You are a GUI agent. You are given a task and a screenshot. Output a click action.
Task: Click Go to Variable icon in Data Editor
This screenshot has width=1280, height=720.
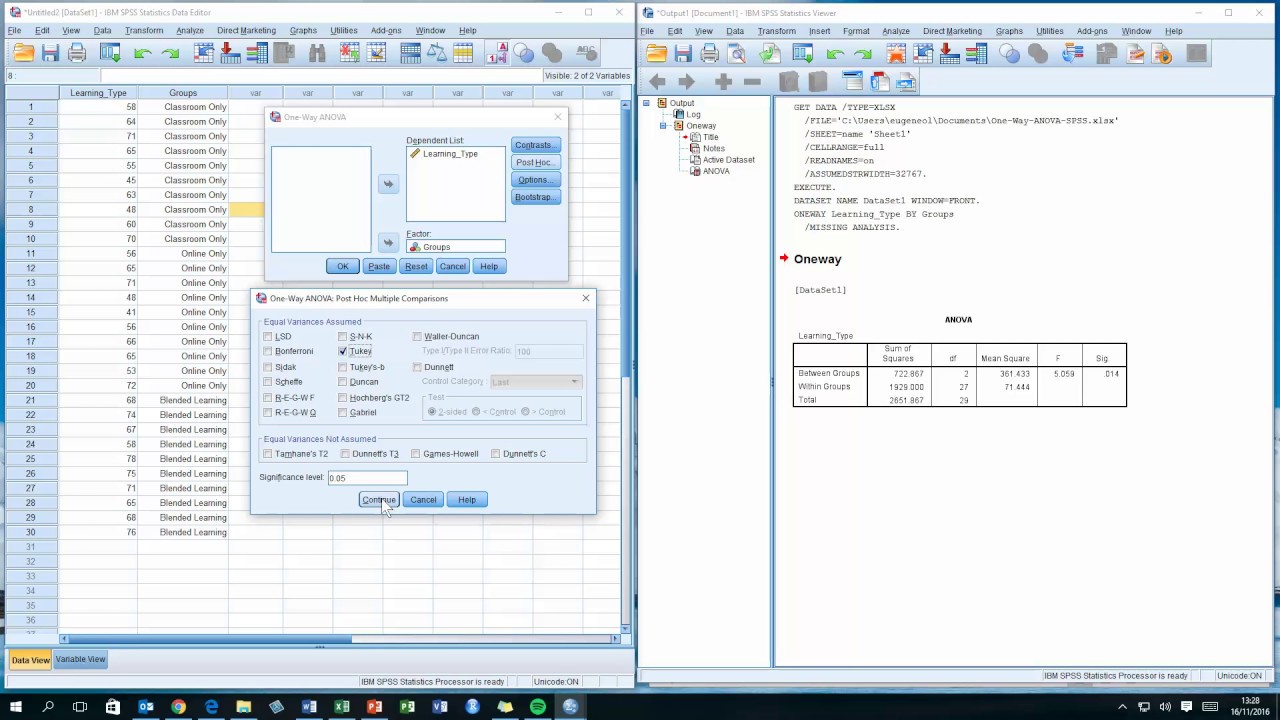pos(229,53)
